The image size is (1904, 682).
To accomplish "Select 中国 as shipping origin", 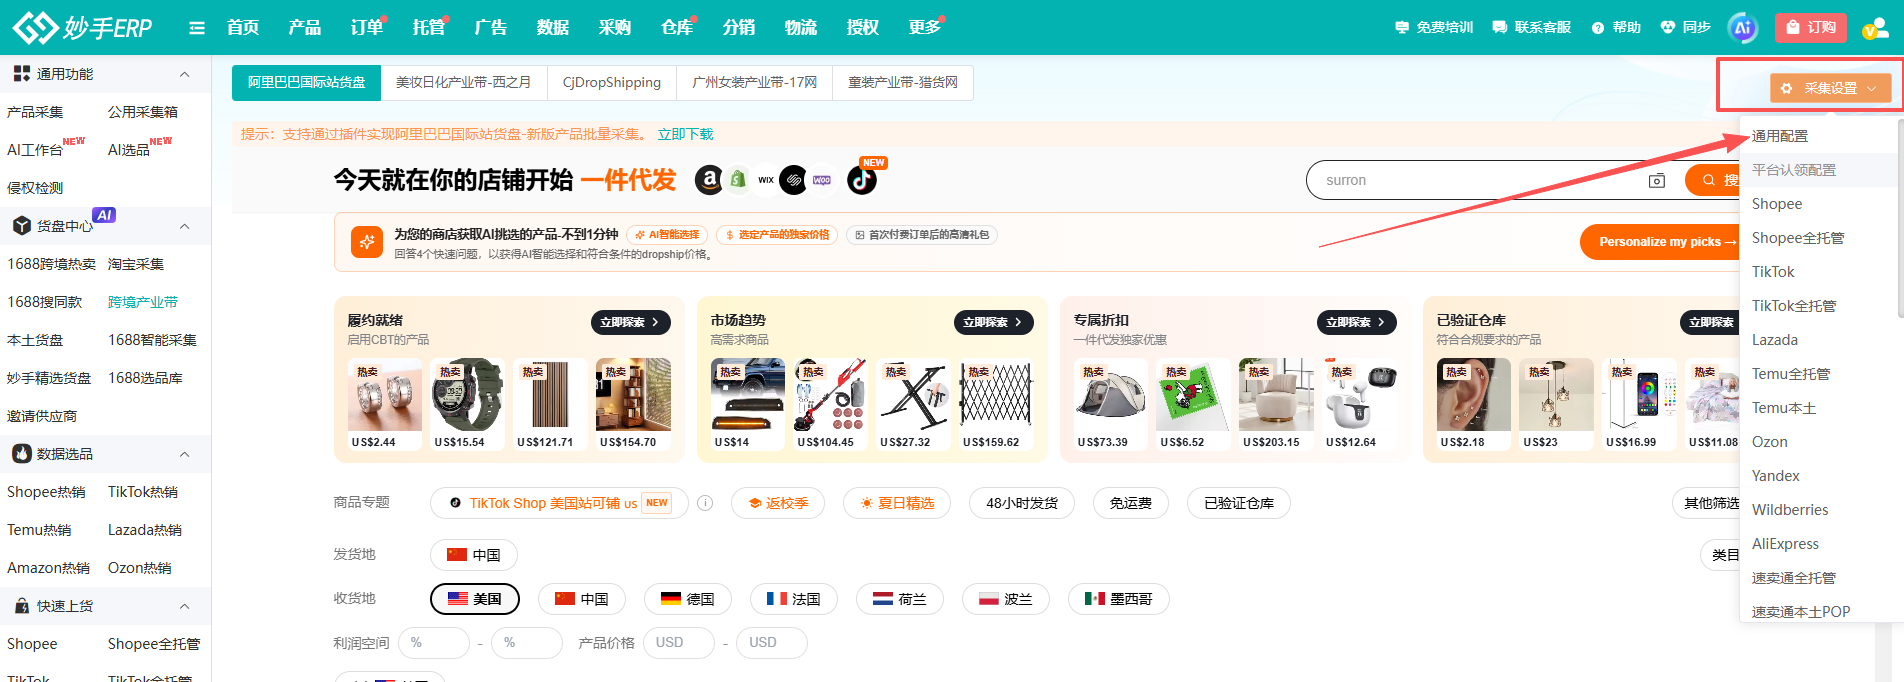I will [473, 554].
